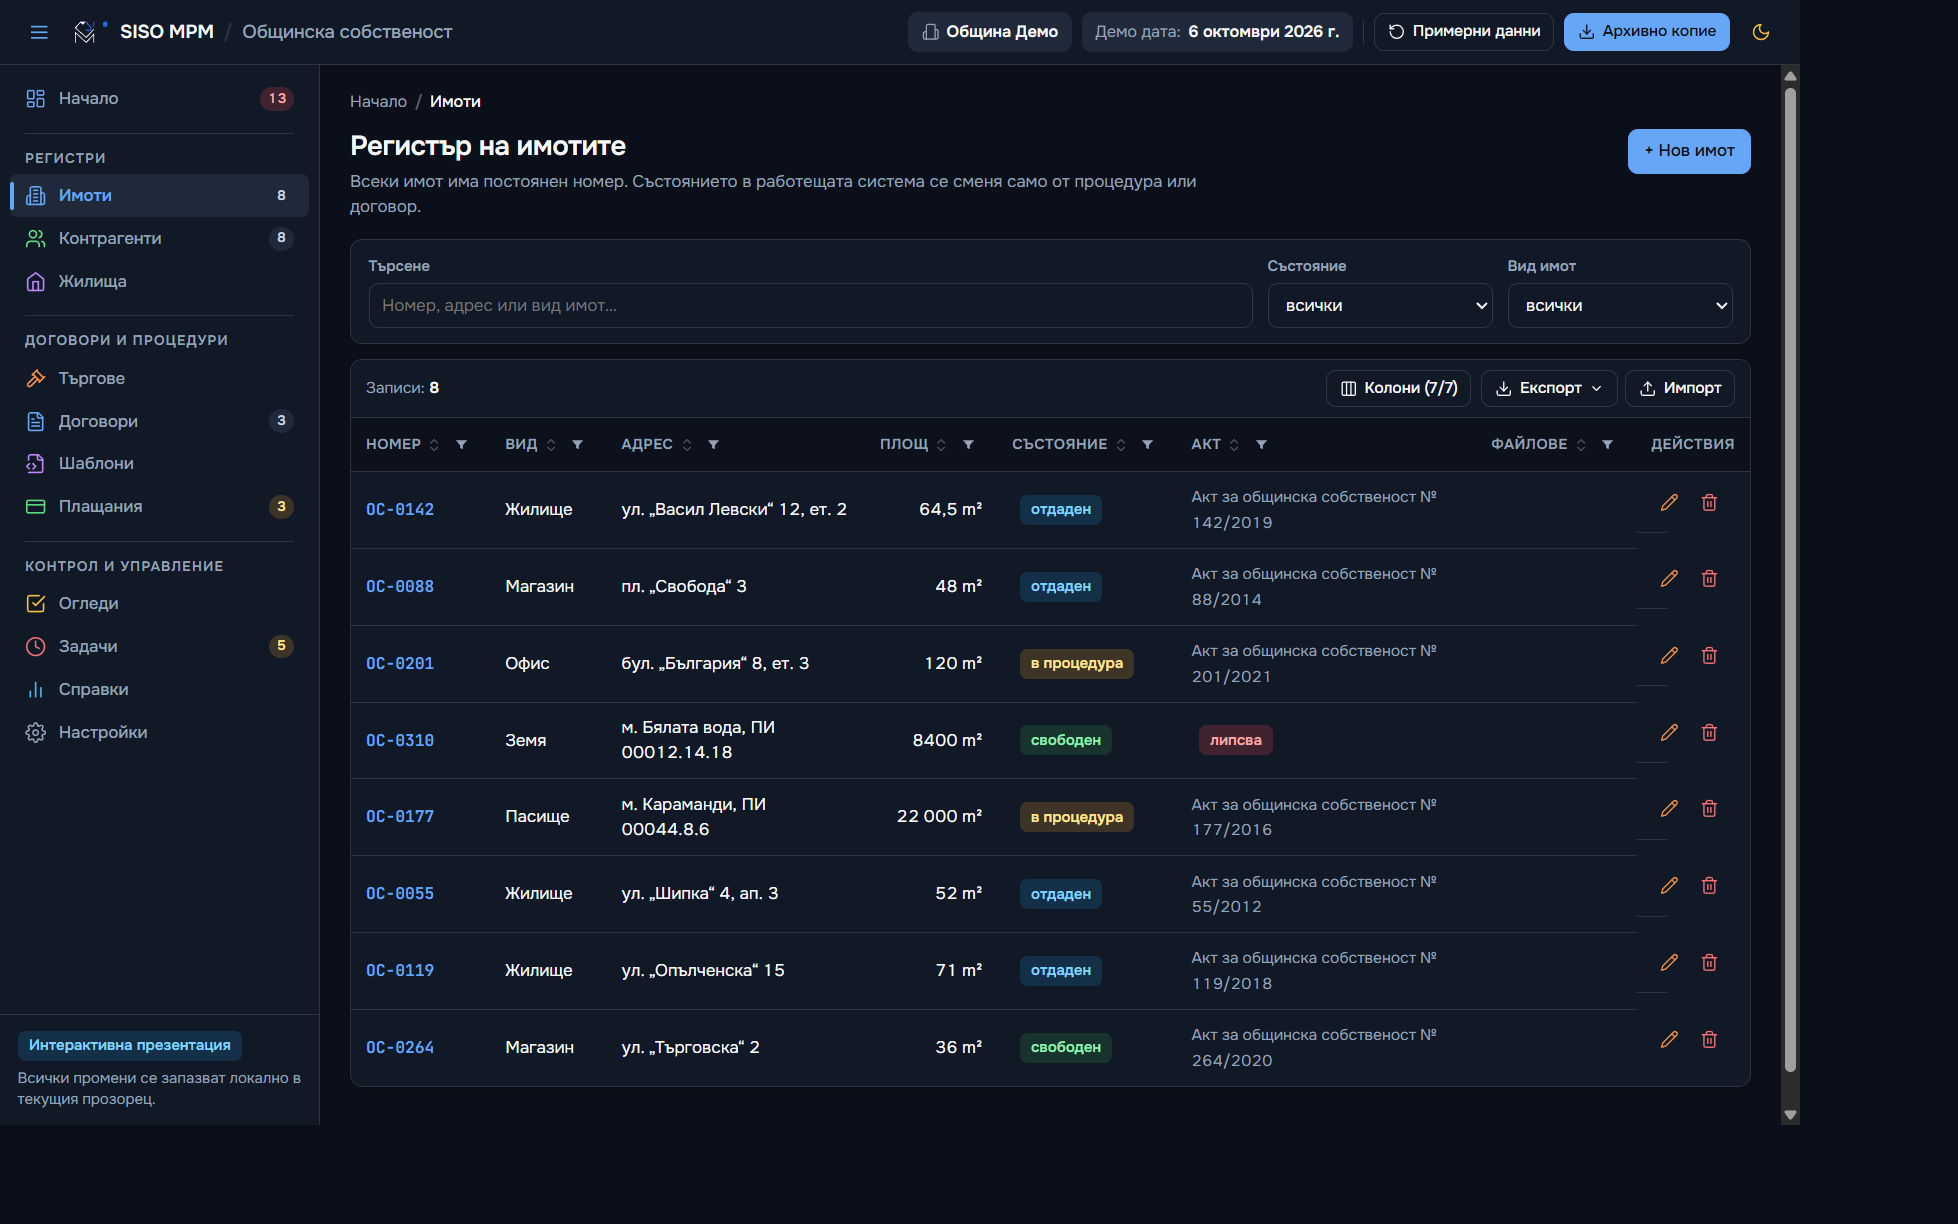Edit property OC-0088 with pencil icon
Image resolution: width=1958 pixels, height=1224 pixels.
1669,579
